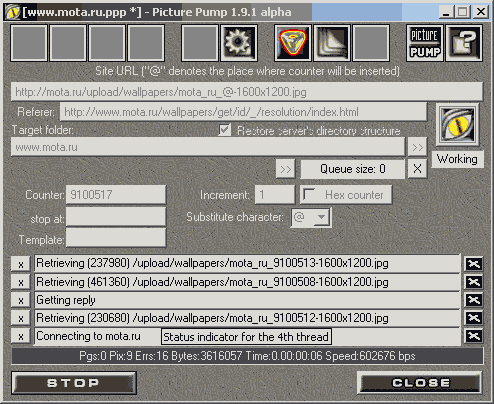Click the title bar application icon
Image resolution: width=494 pixels, height=404 pixels.
[x=13, y=12]
